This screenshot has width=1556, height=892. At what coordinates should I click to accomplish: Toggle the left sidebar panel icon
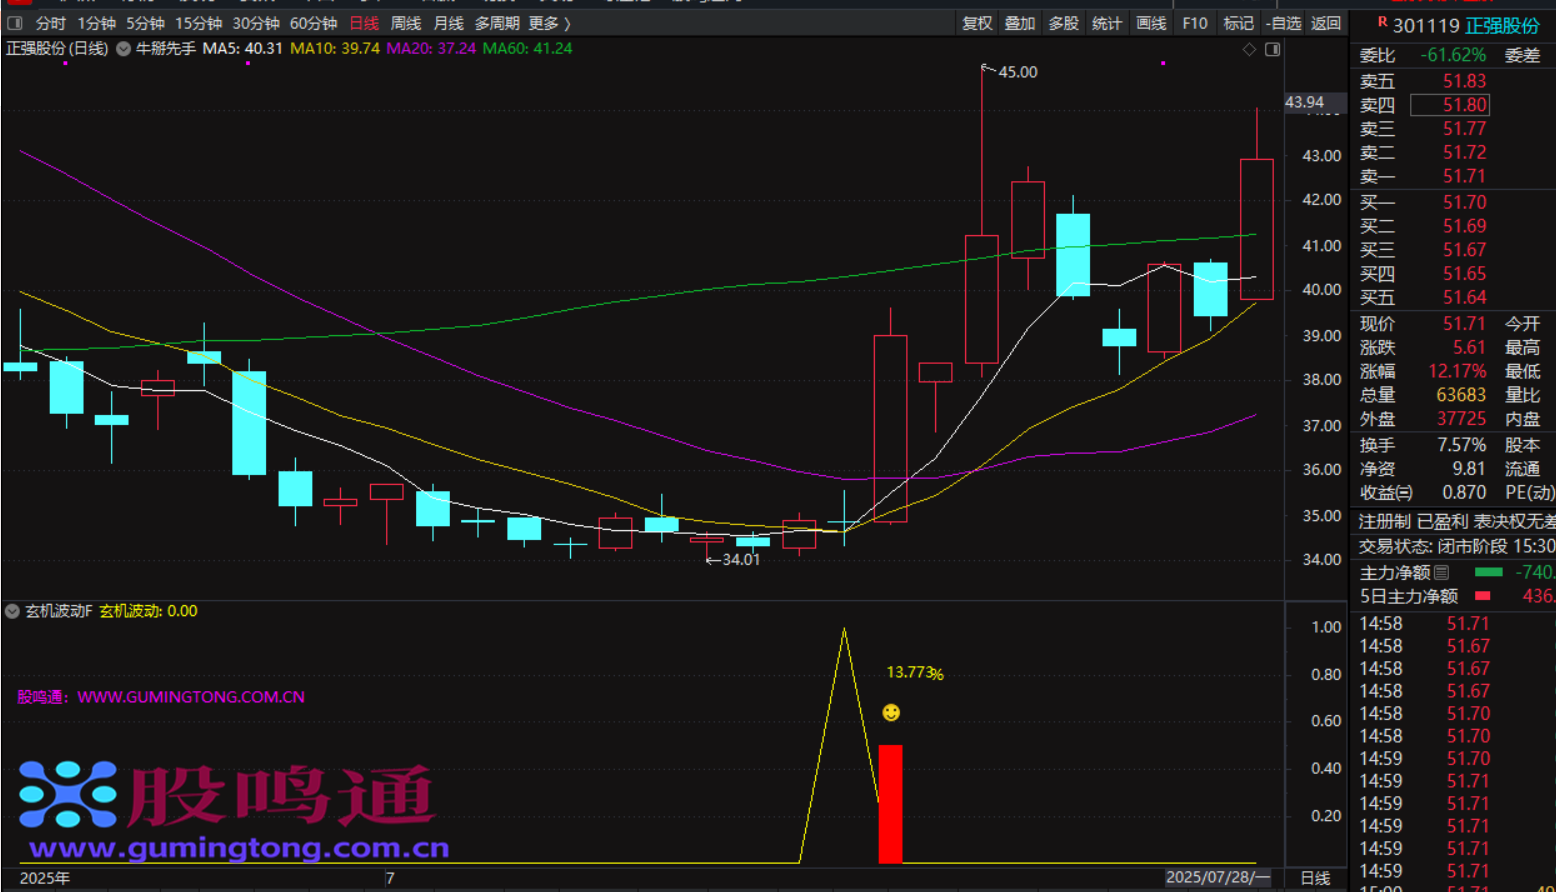(15, 23)
